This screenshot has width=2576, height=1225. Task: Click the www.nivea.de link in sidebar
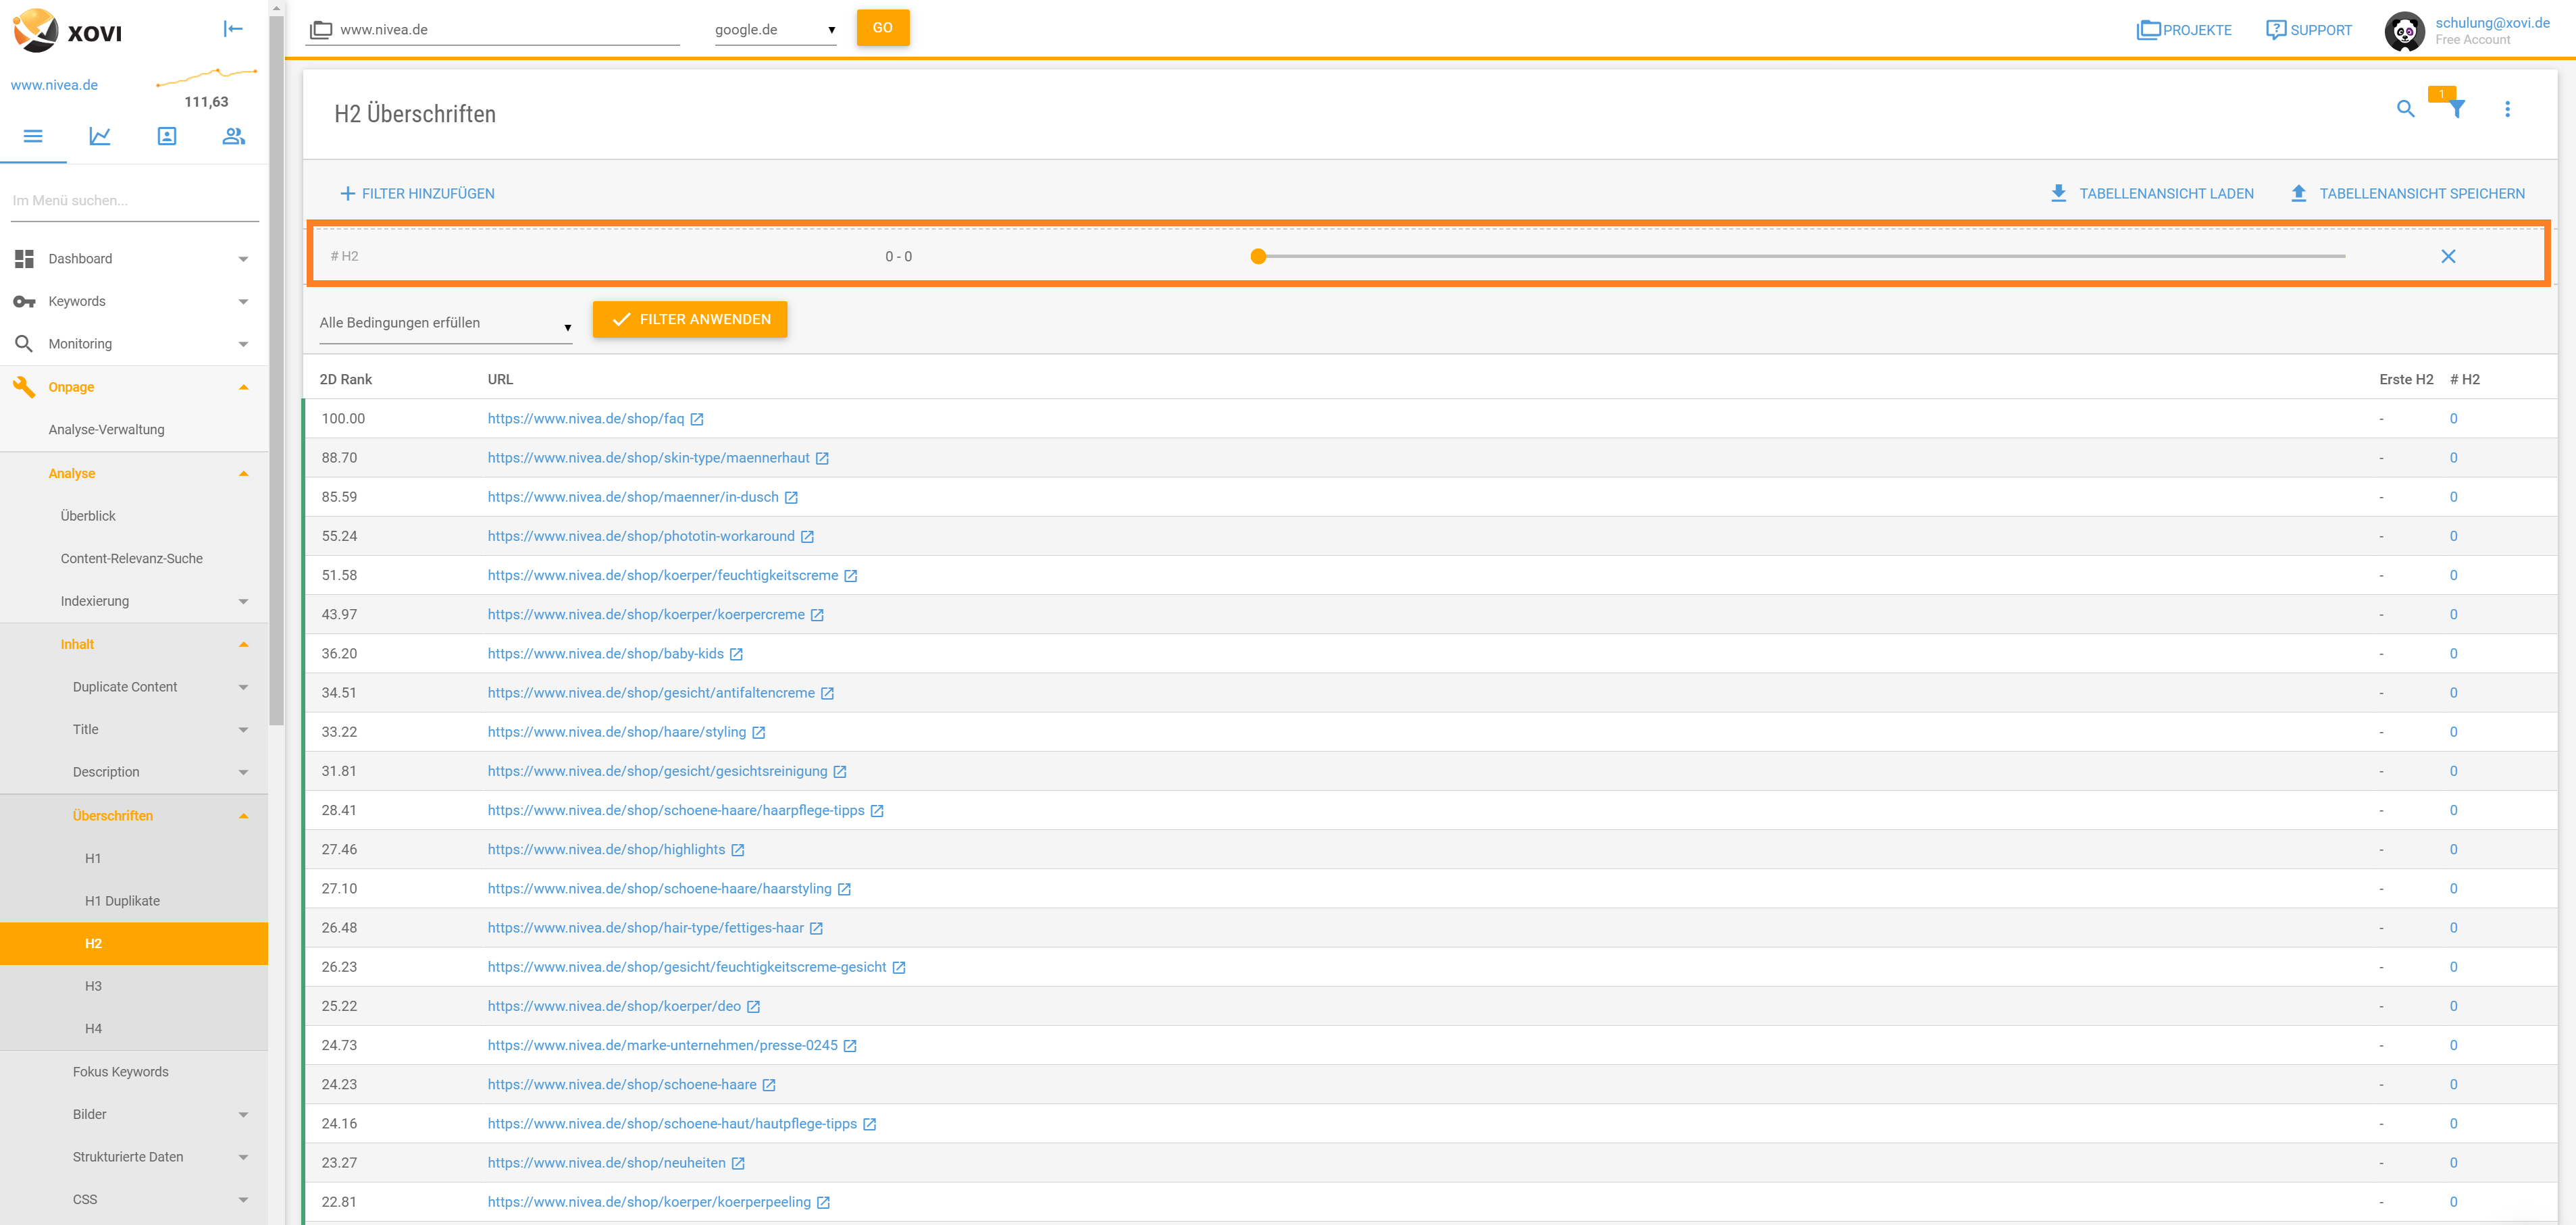(54, 85)
